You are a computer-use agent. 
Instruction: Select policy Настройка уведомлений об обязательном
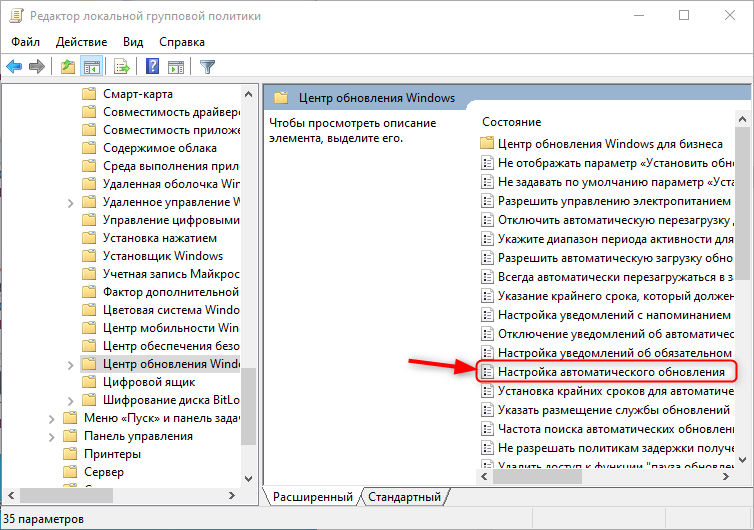click(606, 353)
